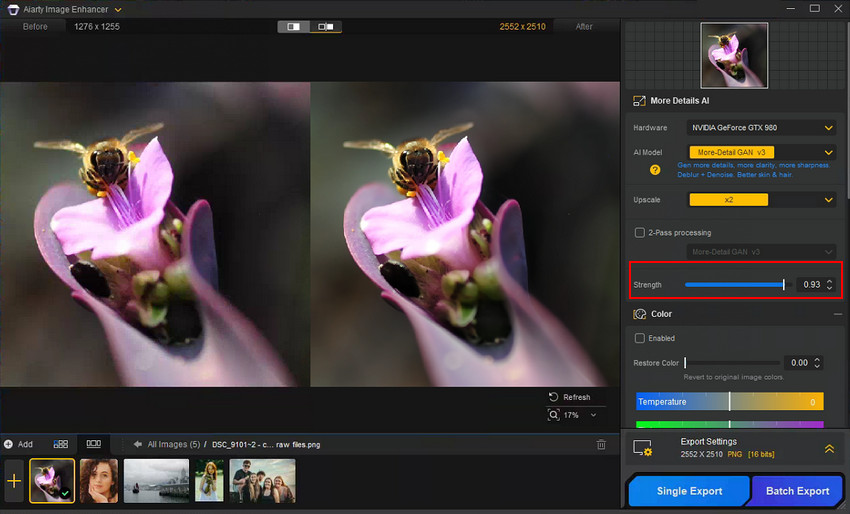The image size is (850, 514).
Task: Click the Restore Color 0.00 value field
Action: pyautogui.click(x=799, y=363)
